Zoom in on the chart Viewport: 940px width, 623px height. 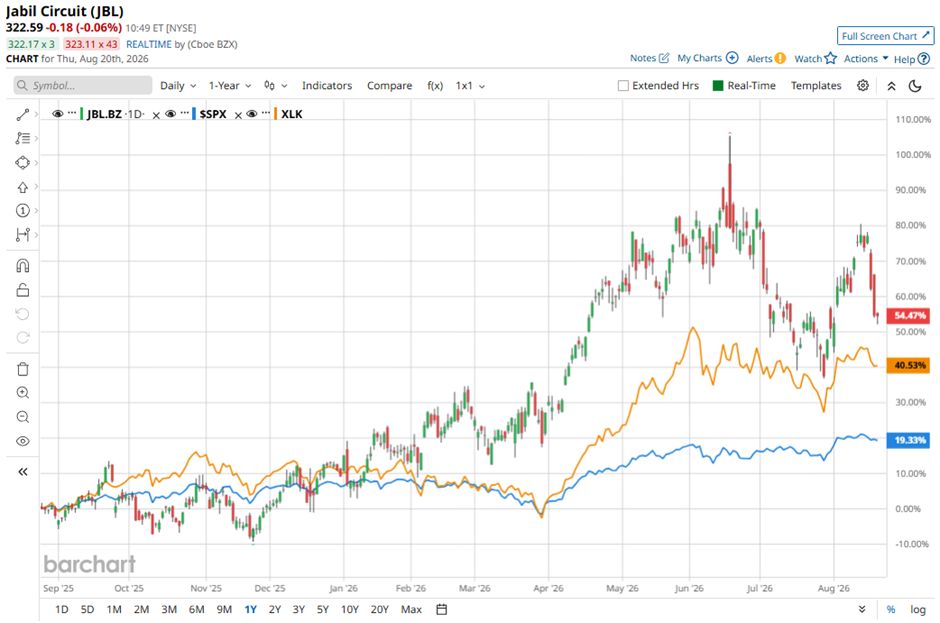coord(23,393)
